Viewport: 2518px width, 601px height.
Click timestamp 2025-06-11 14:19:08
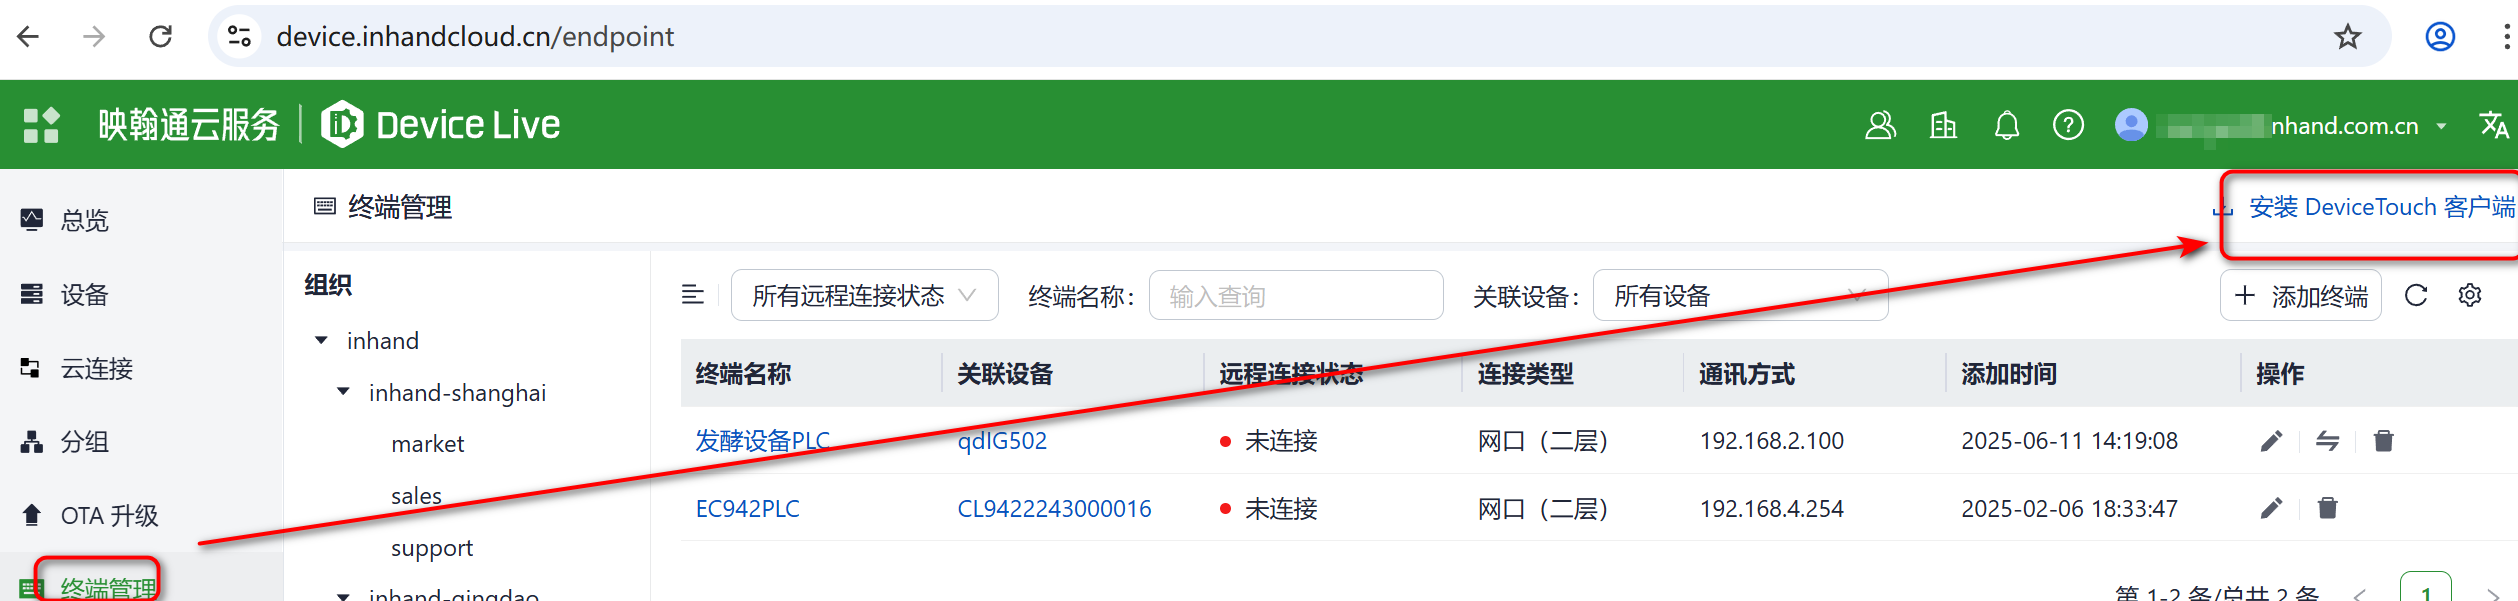[x=2069, y=441]
